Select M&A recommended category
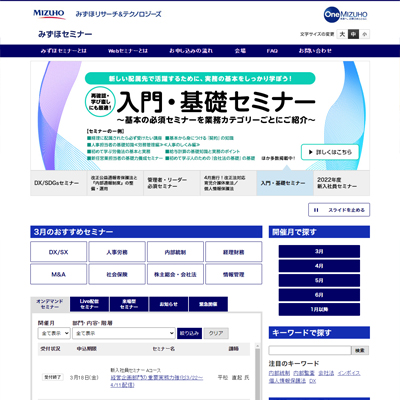Image resolution: width=400 pixels, height=400 pixels. [x=58, y=274]
